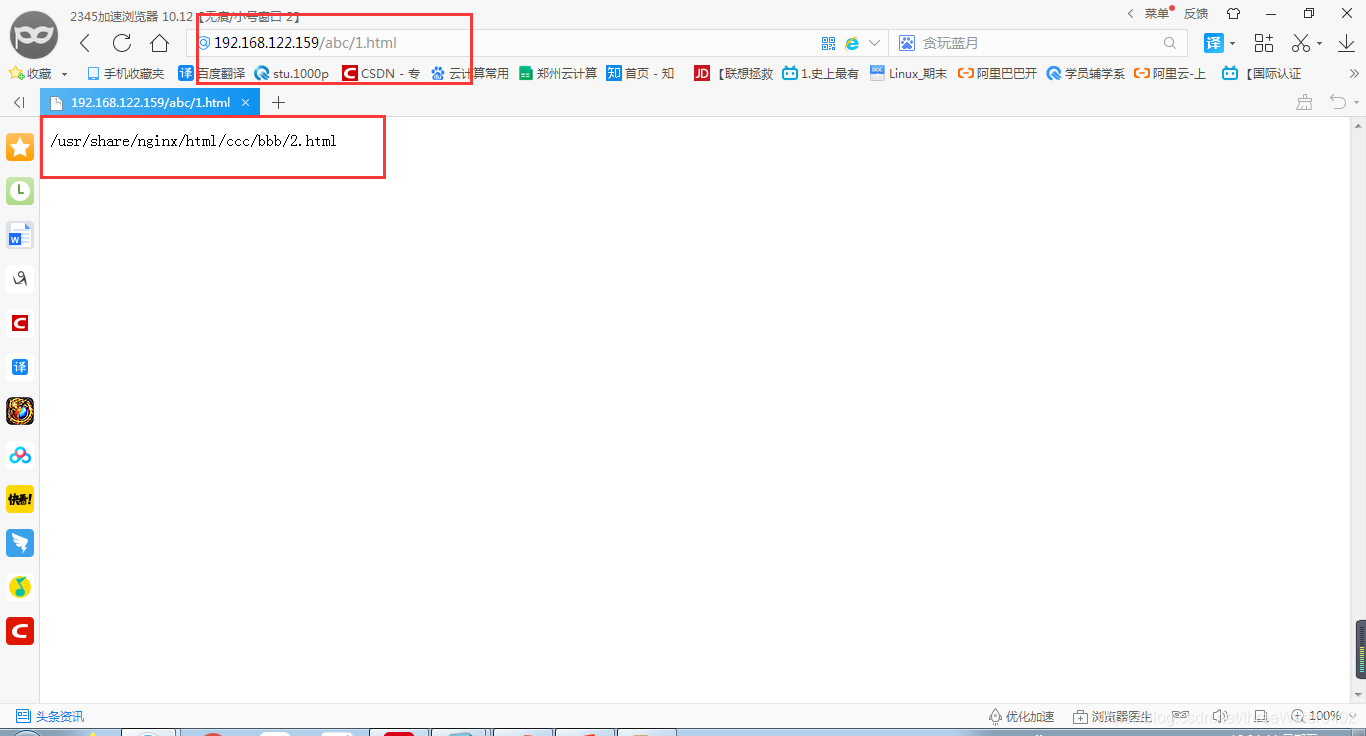The width and height of the screenshot is (1366, 736).
Task: Expand the address bar history dropdown
Action: coord(874,43)
